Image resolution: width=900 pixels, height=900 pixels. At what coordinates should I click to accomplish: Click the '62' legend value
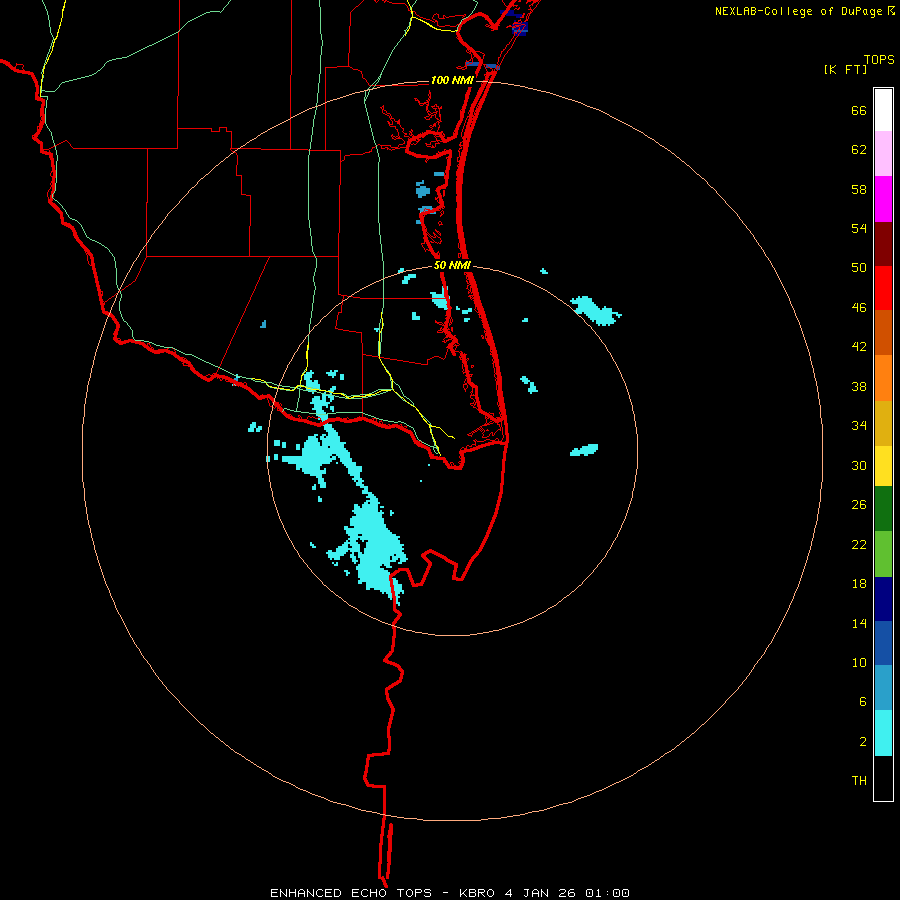click(859, 149)
